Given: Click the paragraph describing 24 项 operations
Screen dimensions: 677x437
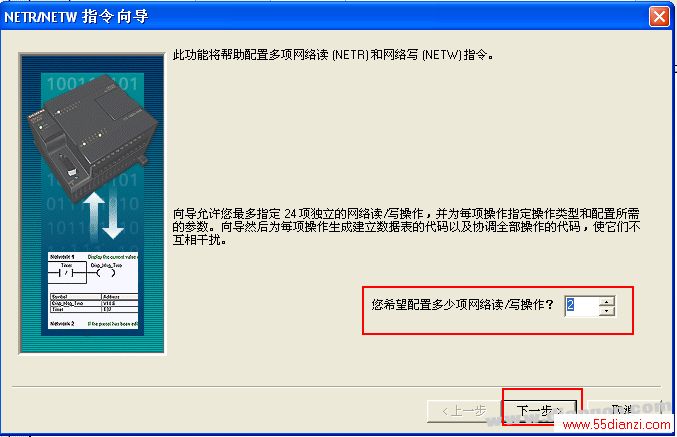Looking at the screenshot, I should 406,226.
